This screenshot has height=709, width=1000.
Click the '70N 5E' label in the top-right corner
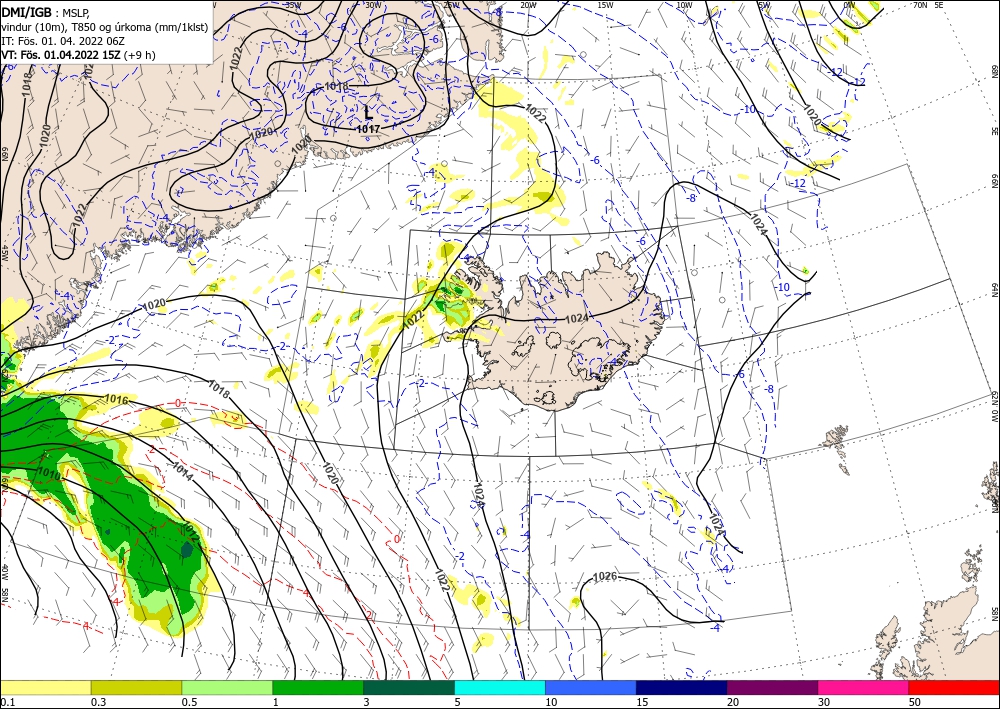pyautogui.click(x=928, y=4)
